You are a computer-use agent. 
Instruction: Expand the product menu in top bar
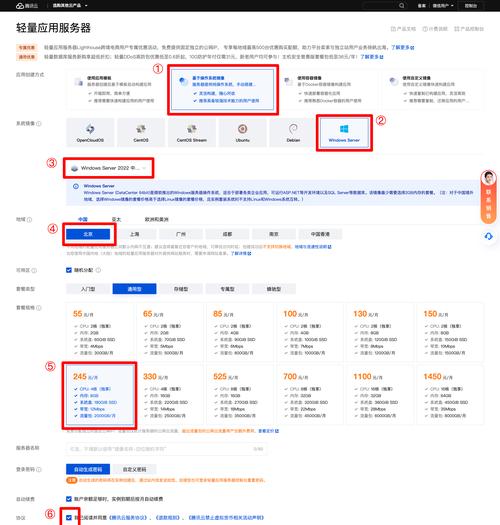[x=70, y=5]
